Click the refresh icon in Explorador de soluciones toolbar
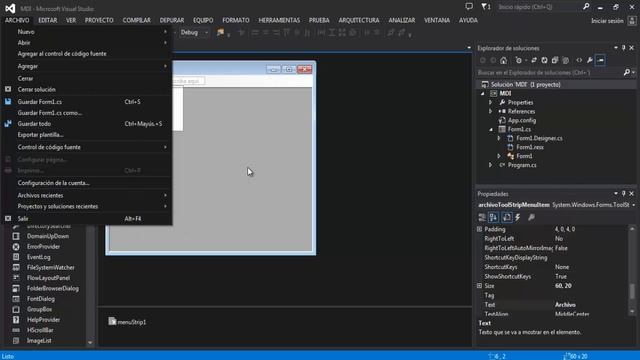The height and width of the screenshot is (360, 640). tap(544, 60)
